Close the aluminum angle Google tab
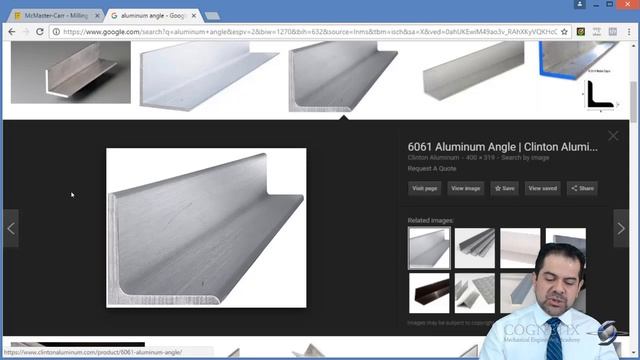Screen dimensions: 640x360 [194, 16]
